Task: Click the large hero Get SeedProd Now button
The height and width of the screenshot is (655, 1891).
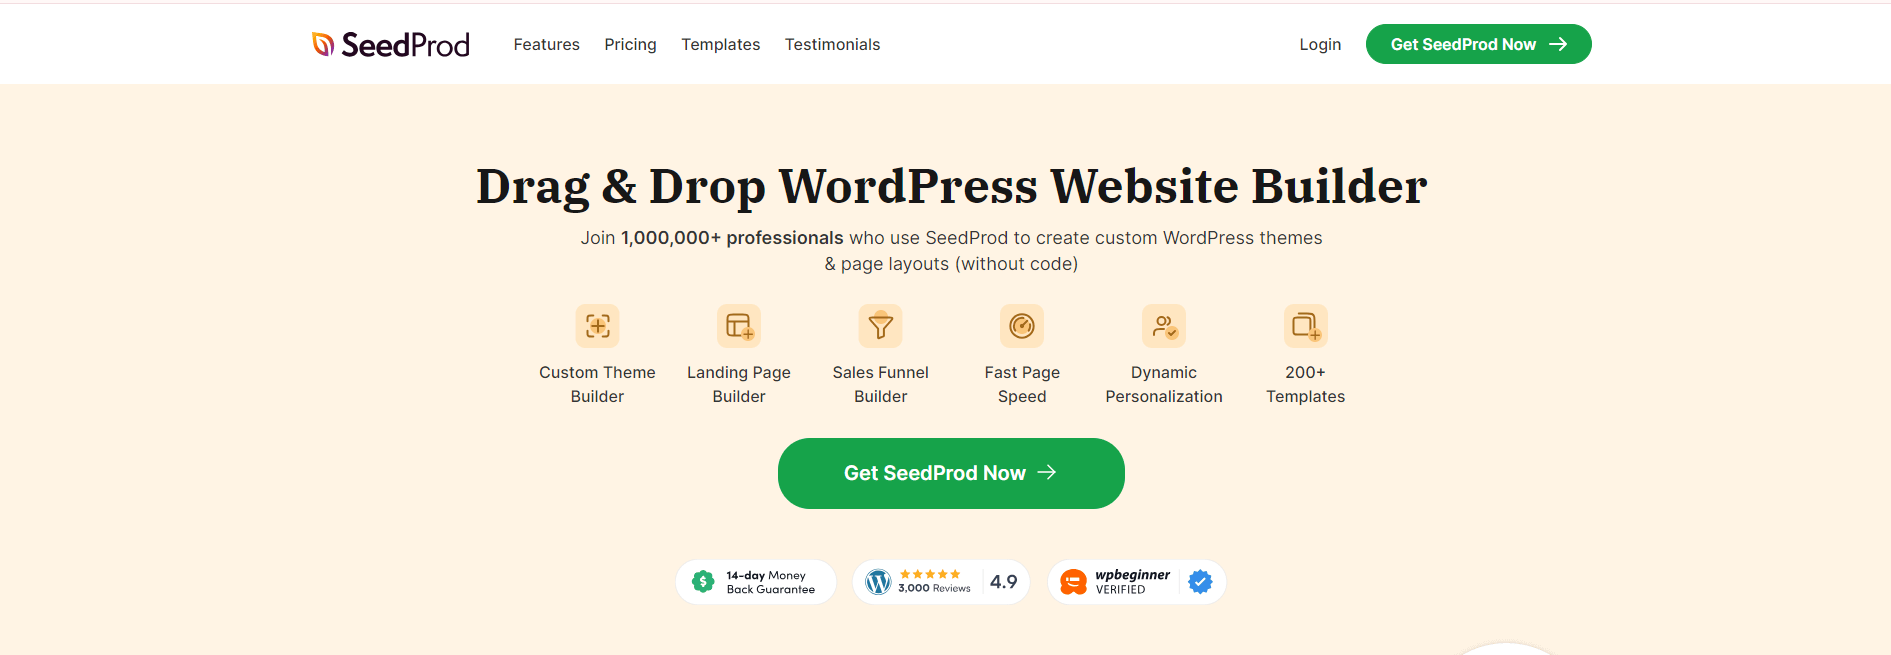Action: [951, 473]
